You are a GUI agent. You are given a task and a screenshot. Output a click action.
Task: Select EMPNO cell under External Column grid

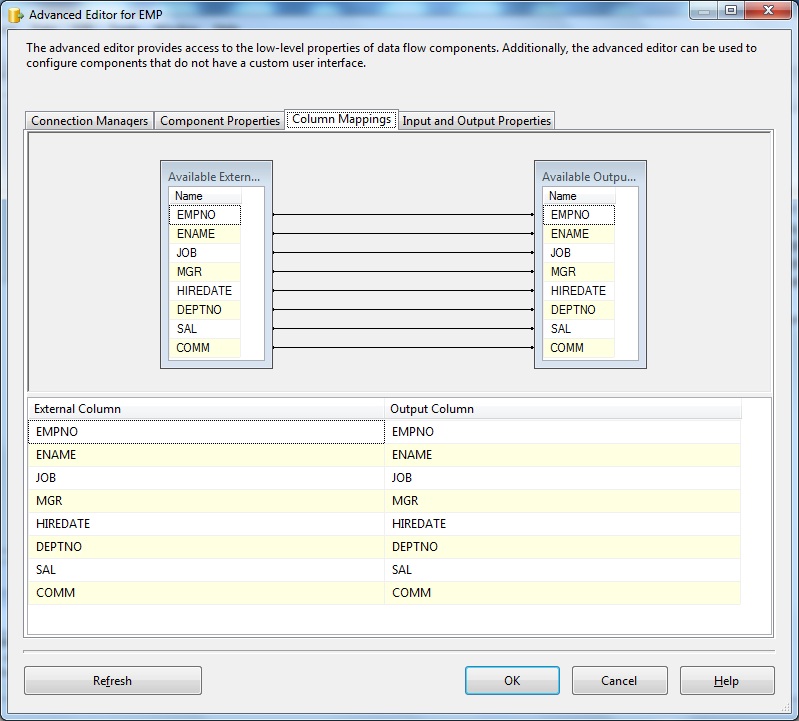206,432
